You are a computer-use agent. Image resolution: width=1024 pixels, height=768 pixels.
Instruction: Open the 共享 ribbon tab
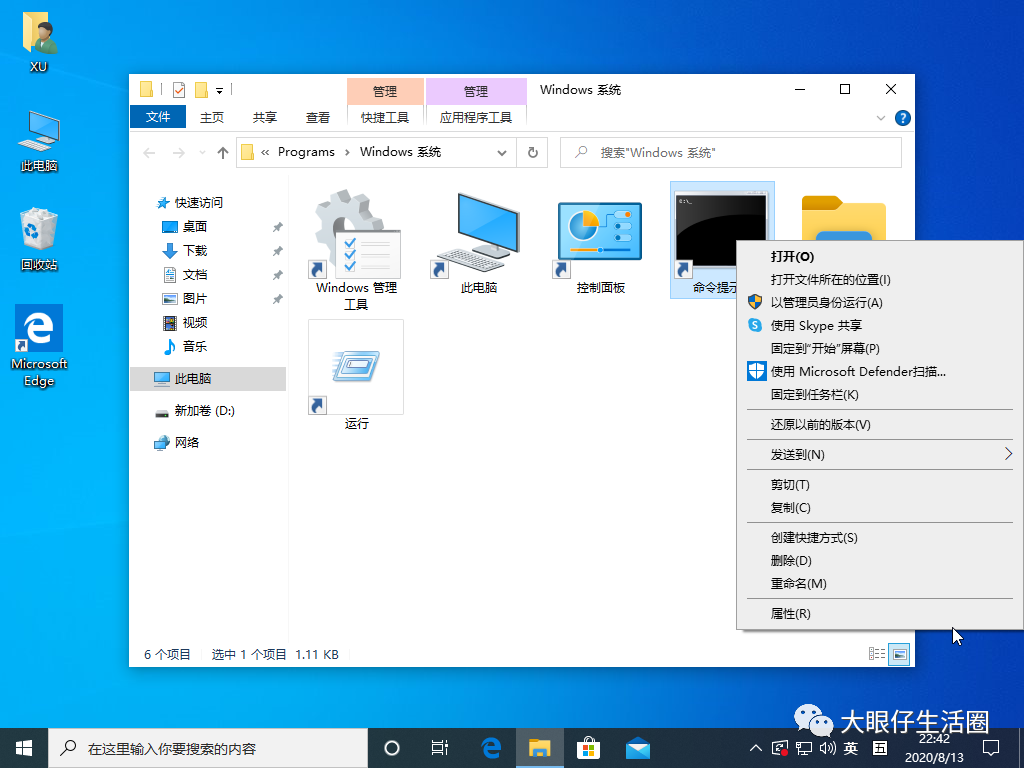264,118
